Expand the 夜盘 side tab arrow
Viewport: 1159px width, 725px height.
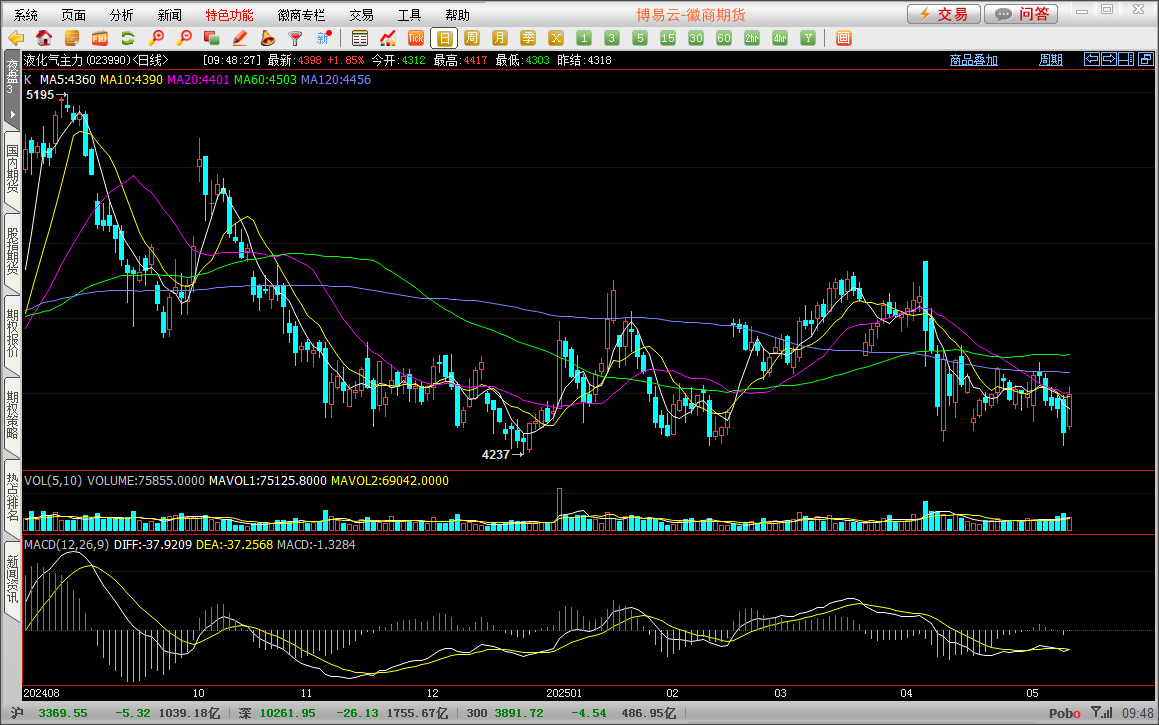[x=12, y=114]
